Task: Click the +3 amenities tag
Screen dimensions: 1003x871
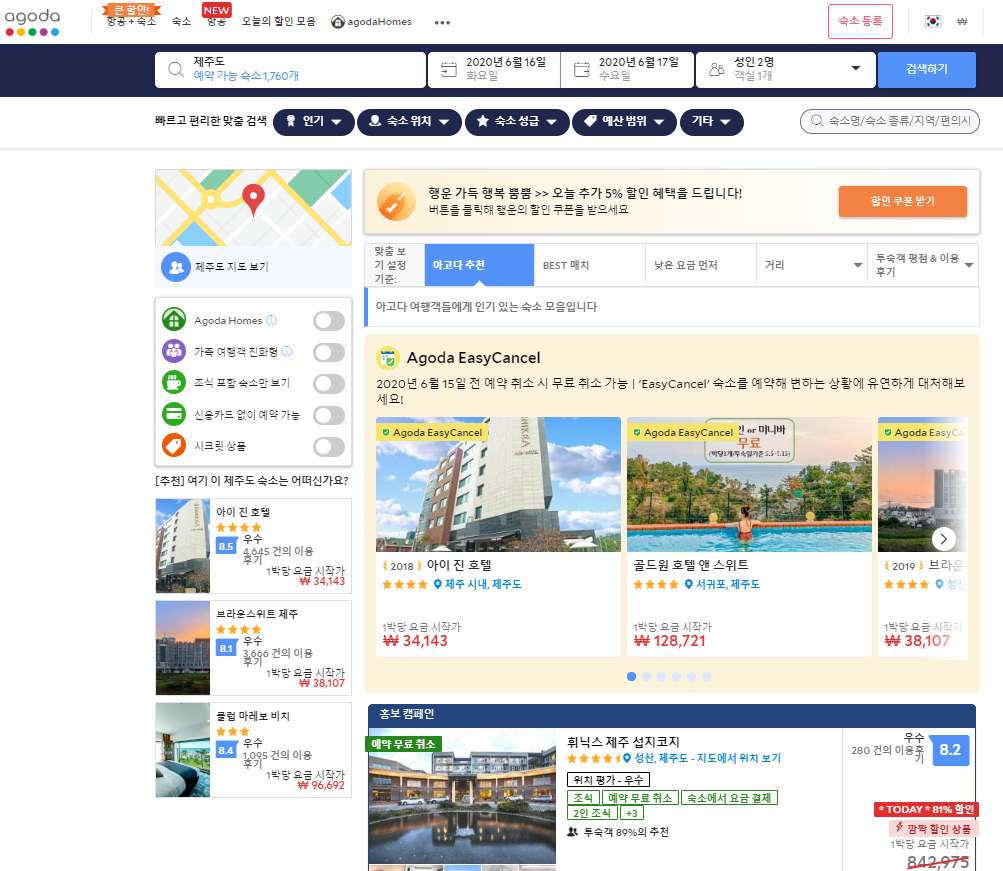Action: click(x=631, y=813)
